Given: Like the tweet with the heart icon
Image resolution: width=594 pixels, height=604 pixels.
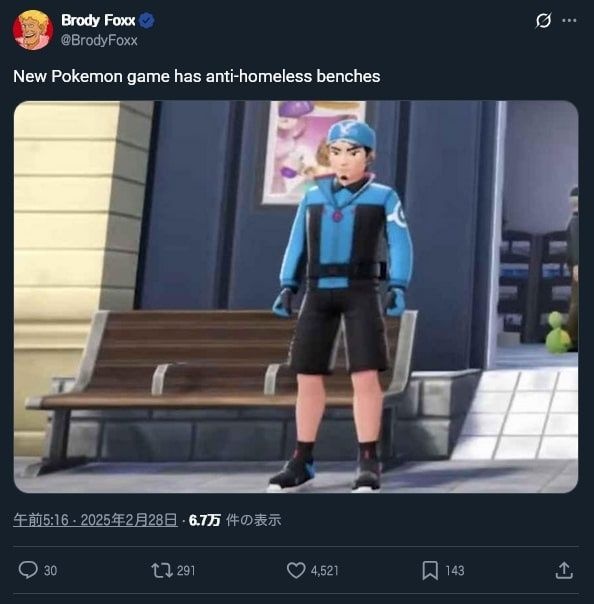Looking at the screenshot, I should 296,570.
